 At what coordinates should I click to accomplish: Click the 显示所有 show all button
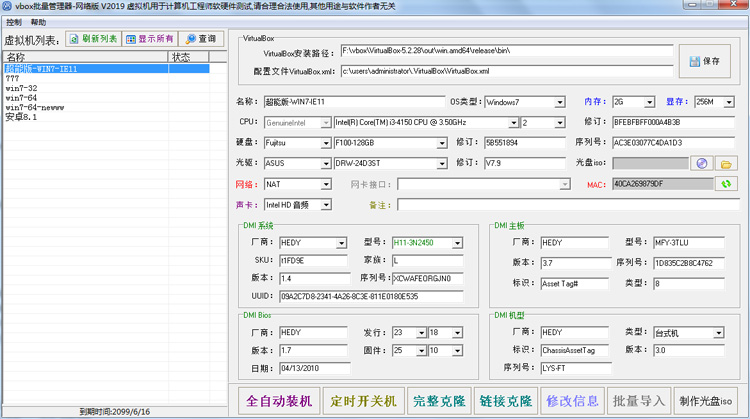[x=150, y=39]
